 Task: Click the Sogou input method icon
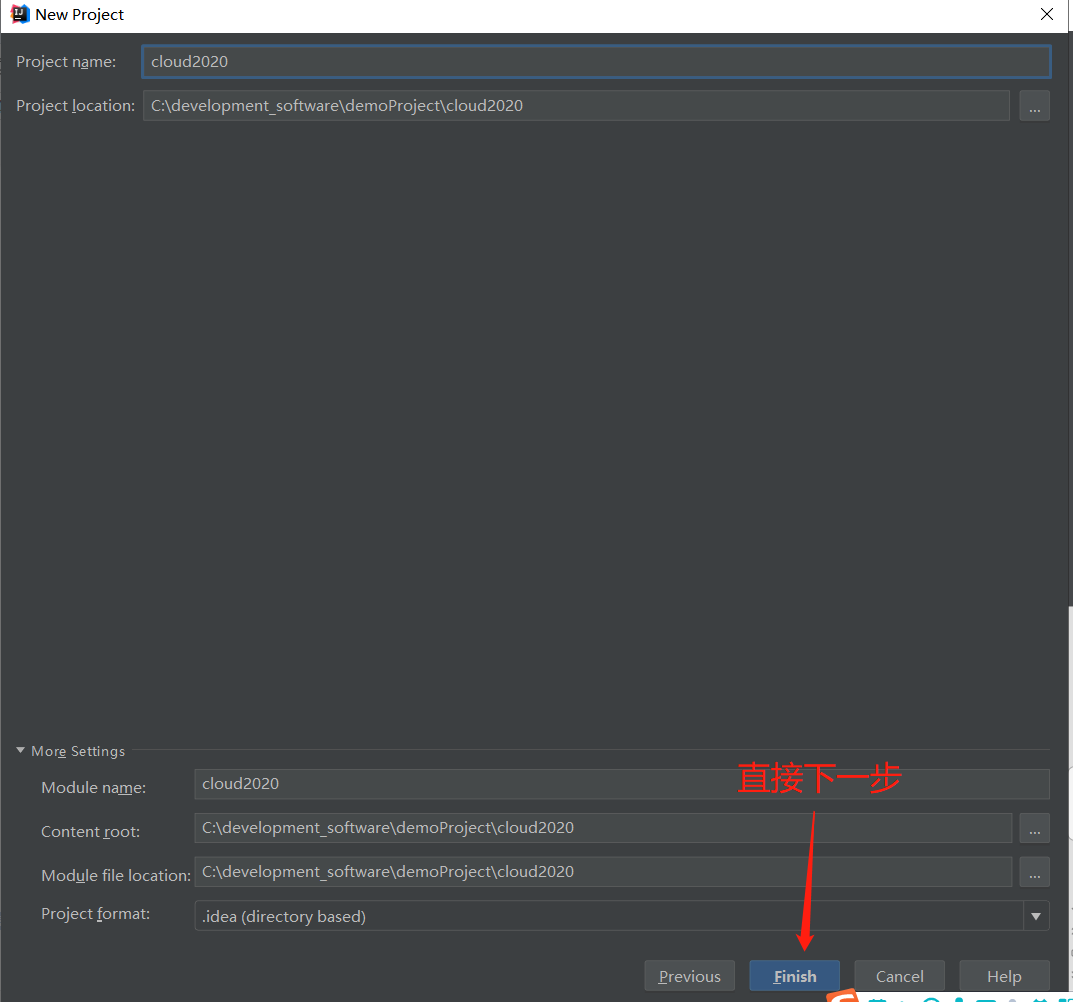843,996
